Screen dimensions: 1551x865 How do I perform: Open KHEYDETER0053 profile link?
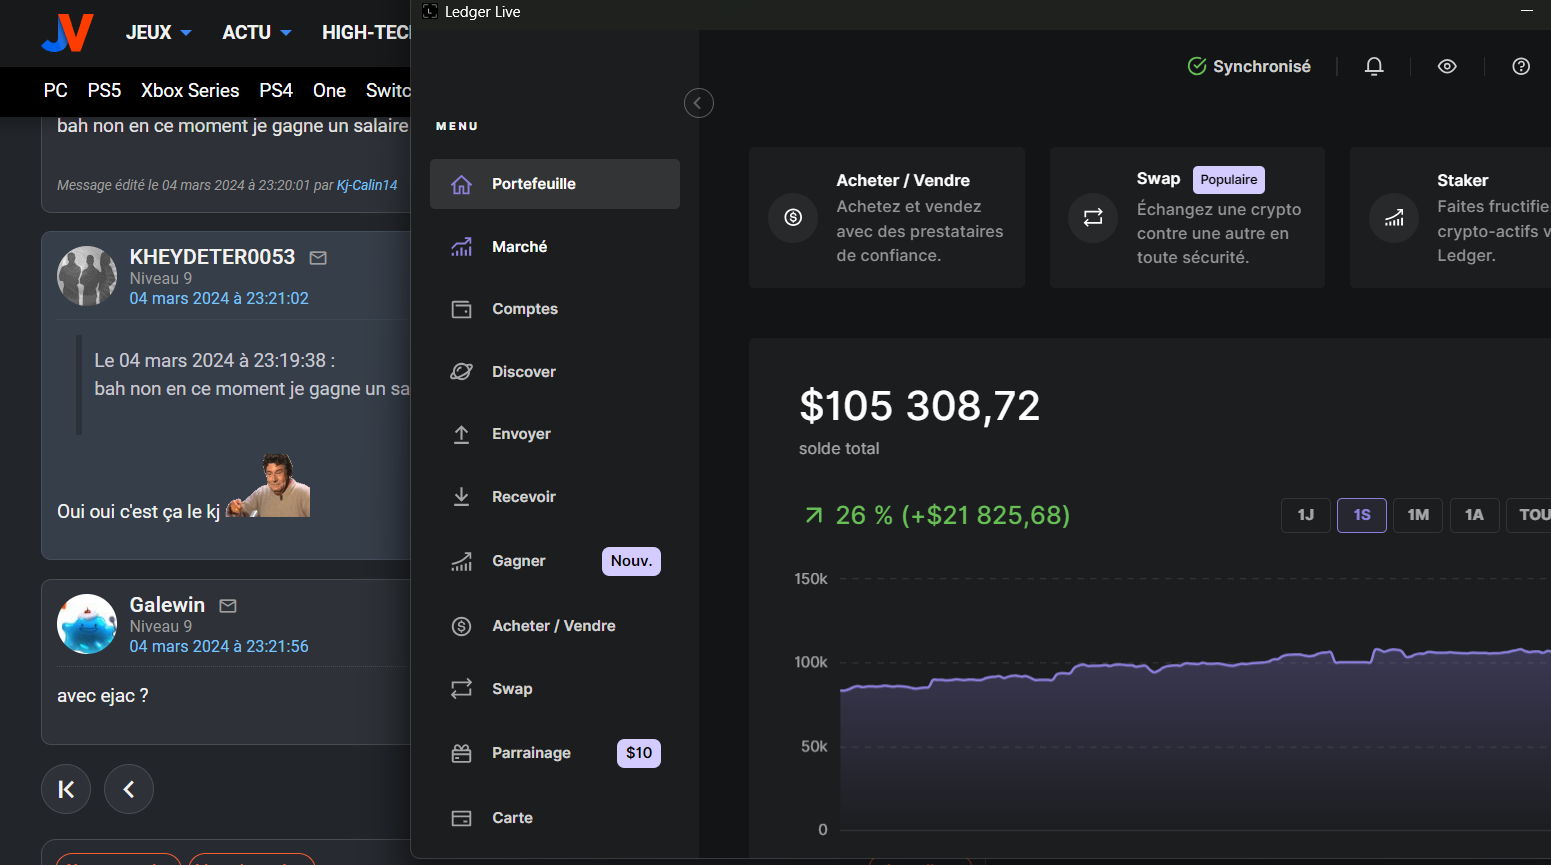[x=212, y=257]
